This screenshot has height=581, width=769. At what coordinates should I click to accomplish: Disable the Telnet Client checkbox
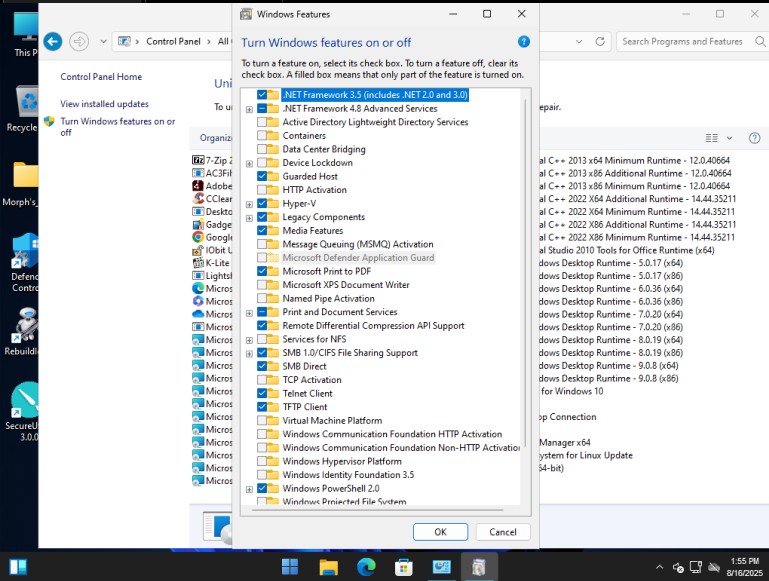[262, 393]
